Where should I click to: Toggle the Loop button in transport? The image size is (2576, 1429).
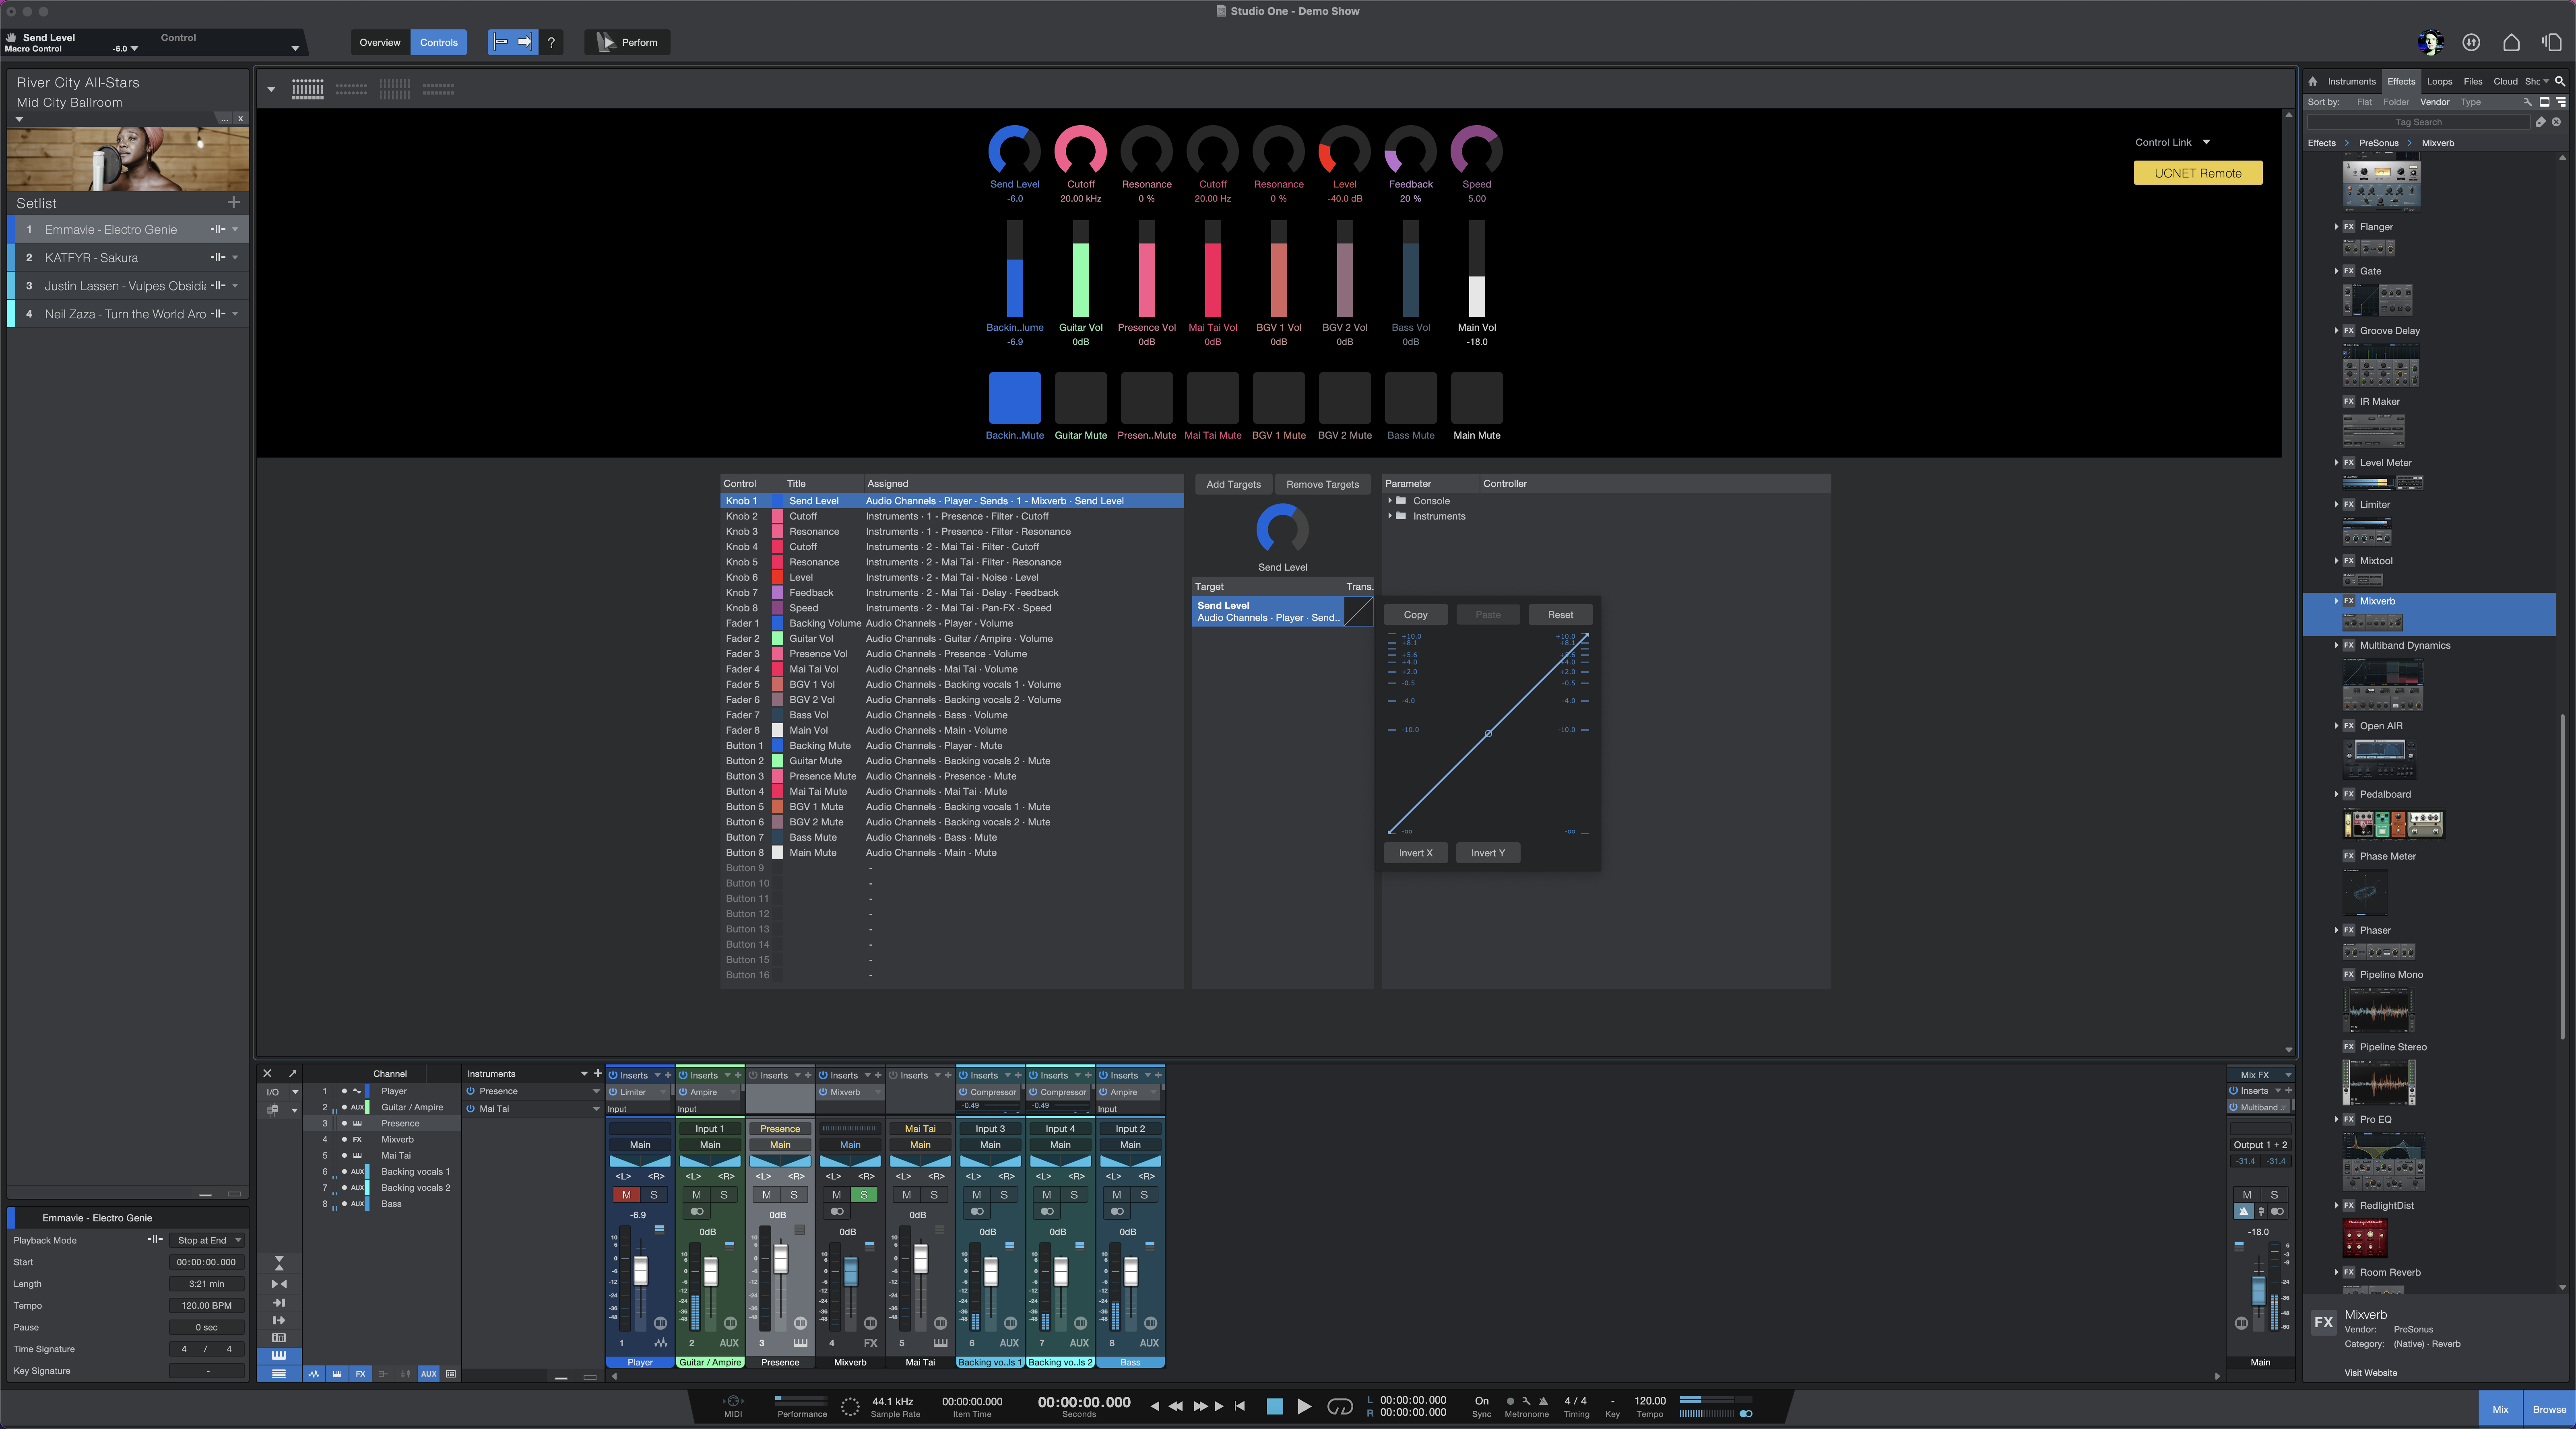tap(1339, 1406)
